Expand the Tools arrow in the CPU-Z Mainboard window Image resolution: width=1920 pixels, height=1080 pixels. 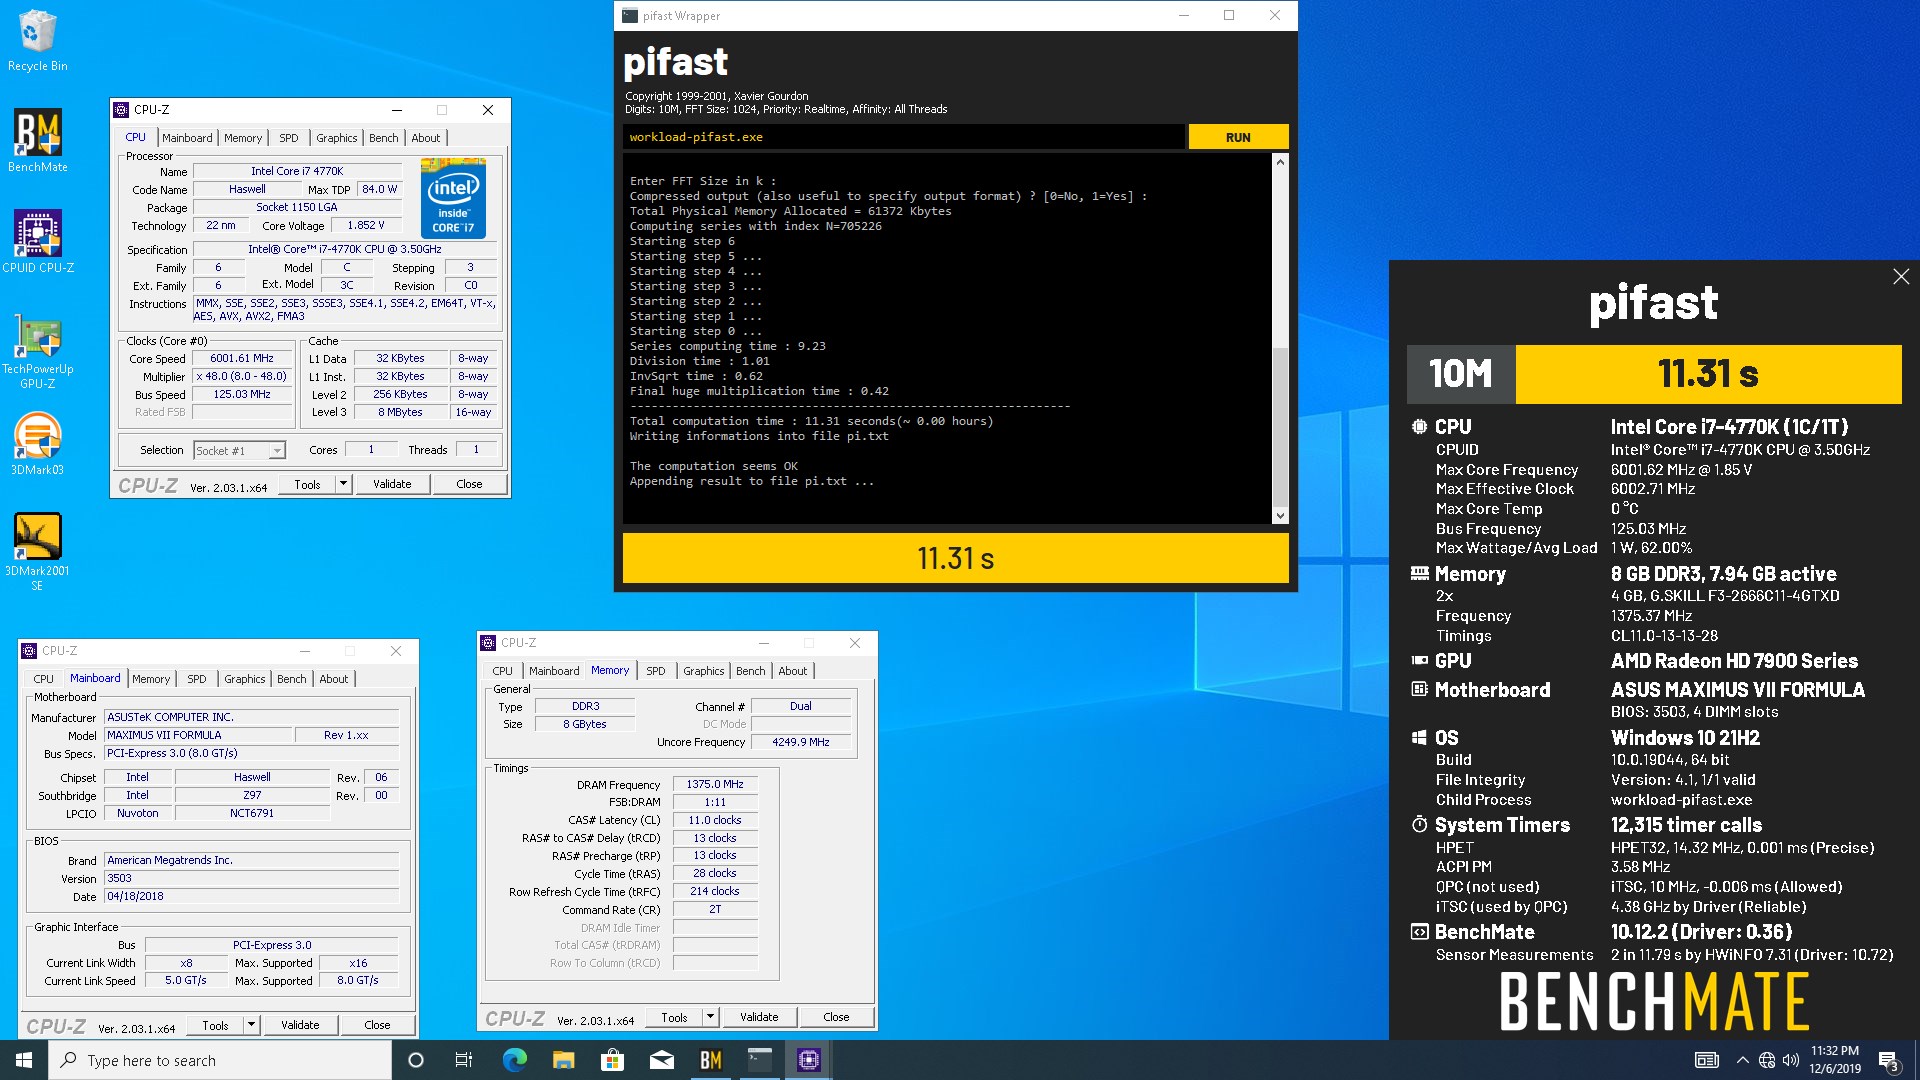click(251, 1025)
